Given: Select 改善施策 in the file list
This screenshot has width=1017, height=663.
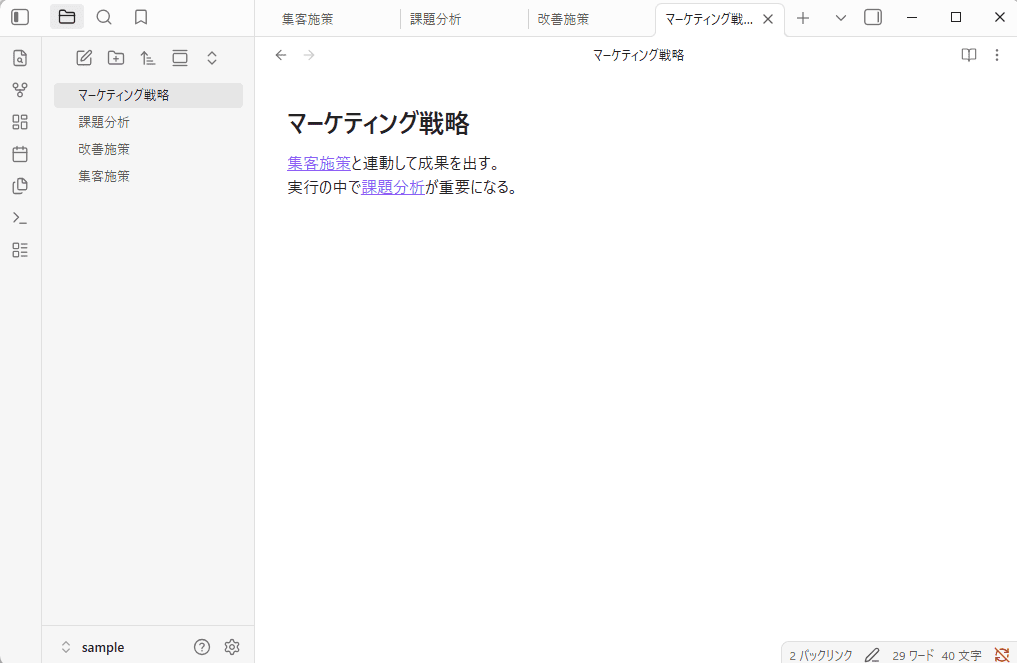Looking at the screenshot, I should click(104, 149).
